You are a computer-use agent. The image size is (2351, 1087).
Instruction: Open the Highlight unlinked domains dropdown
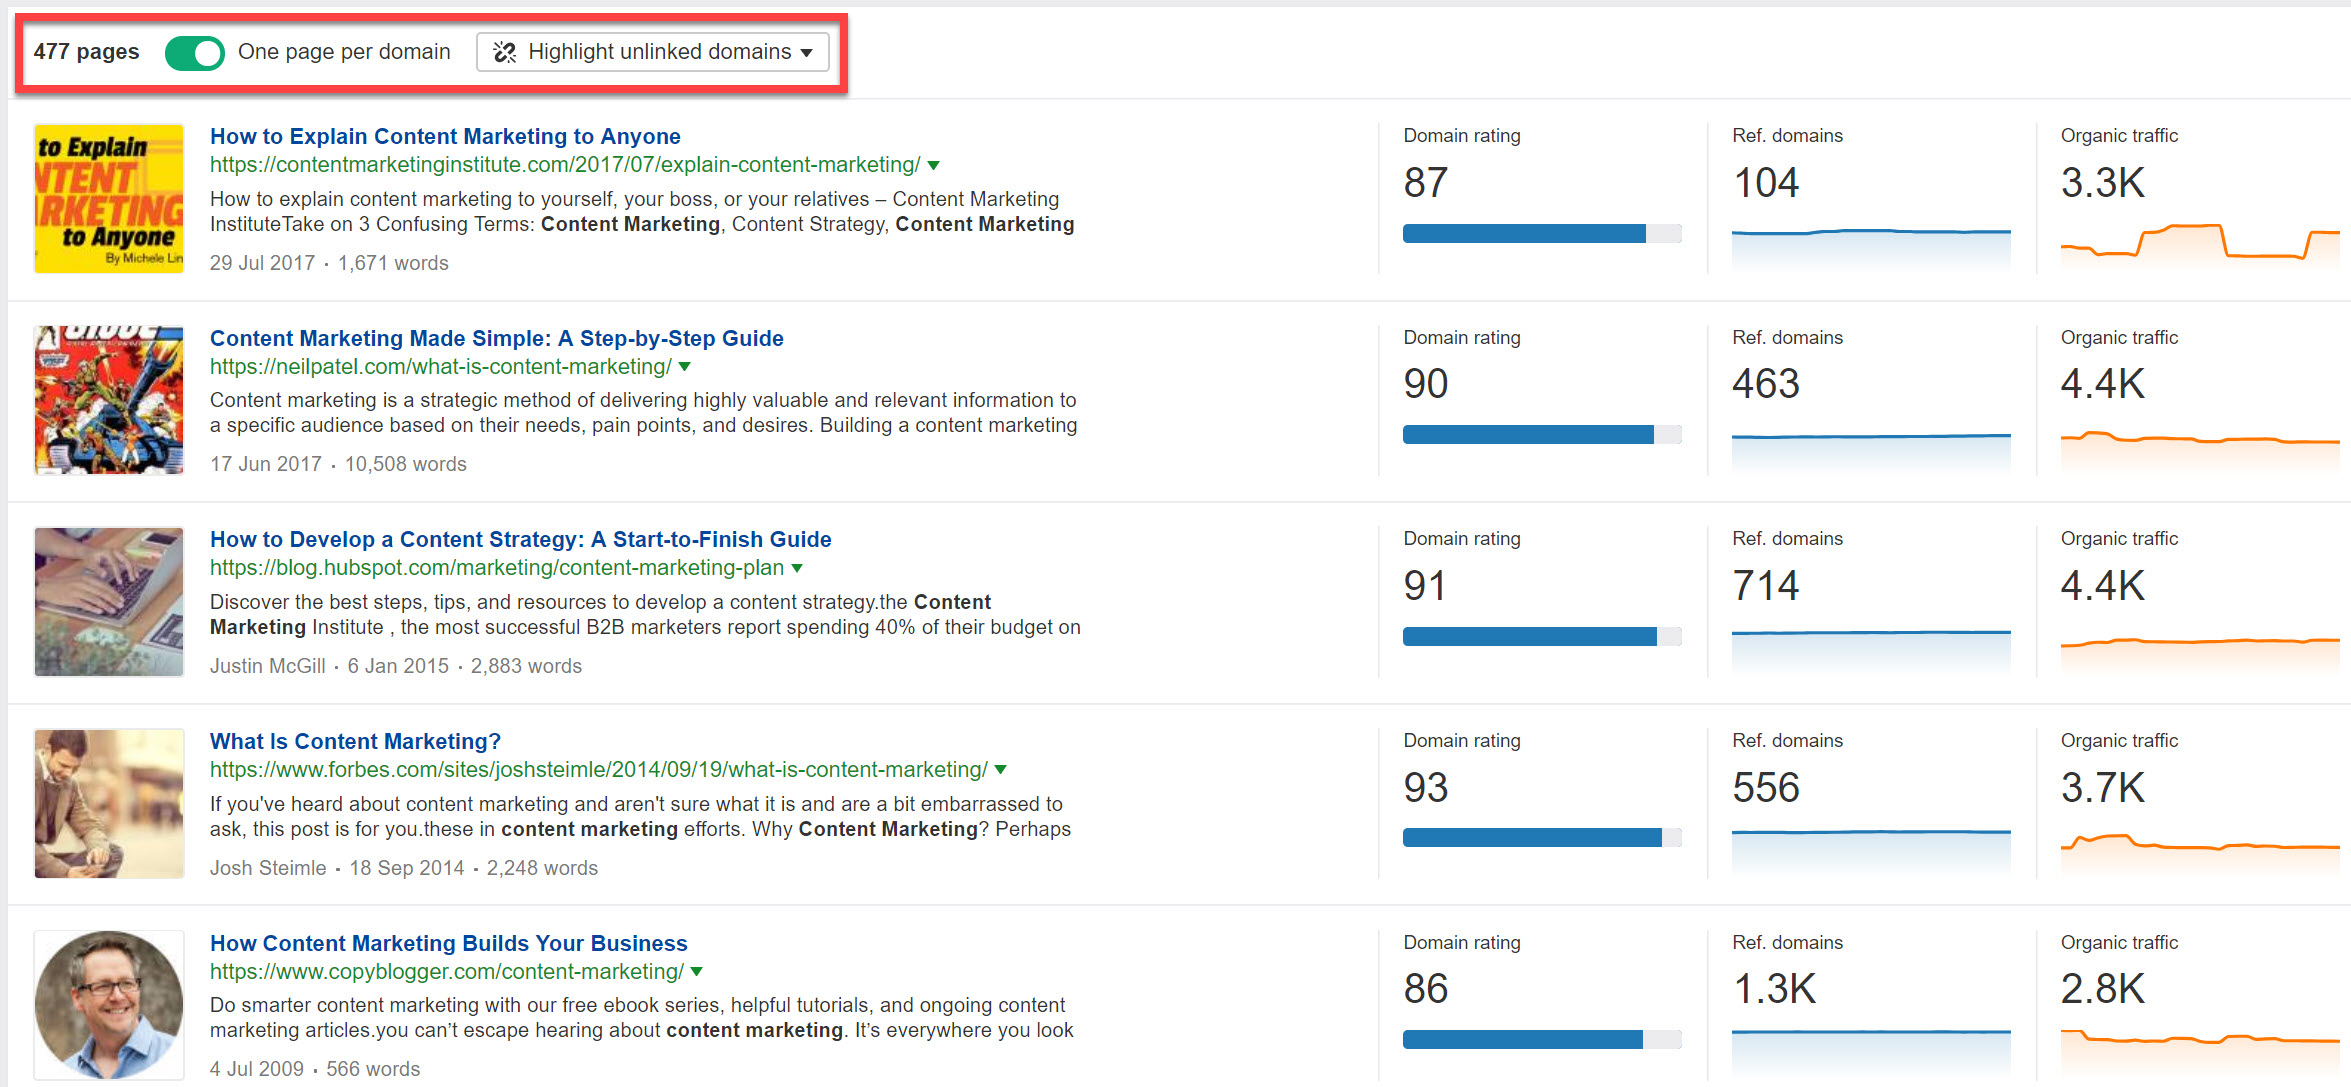point(653,52)
